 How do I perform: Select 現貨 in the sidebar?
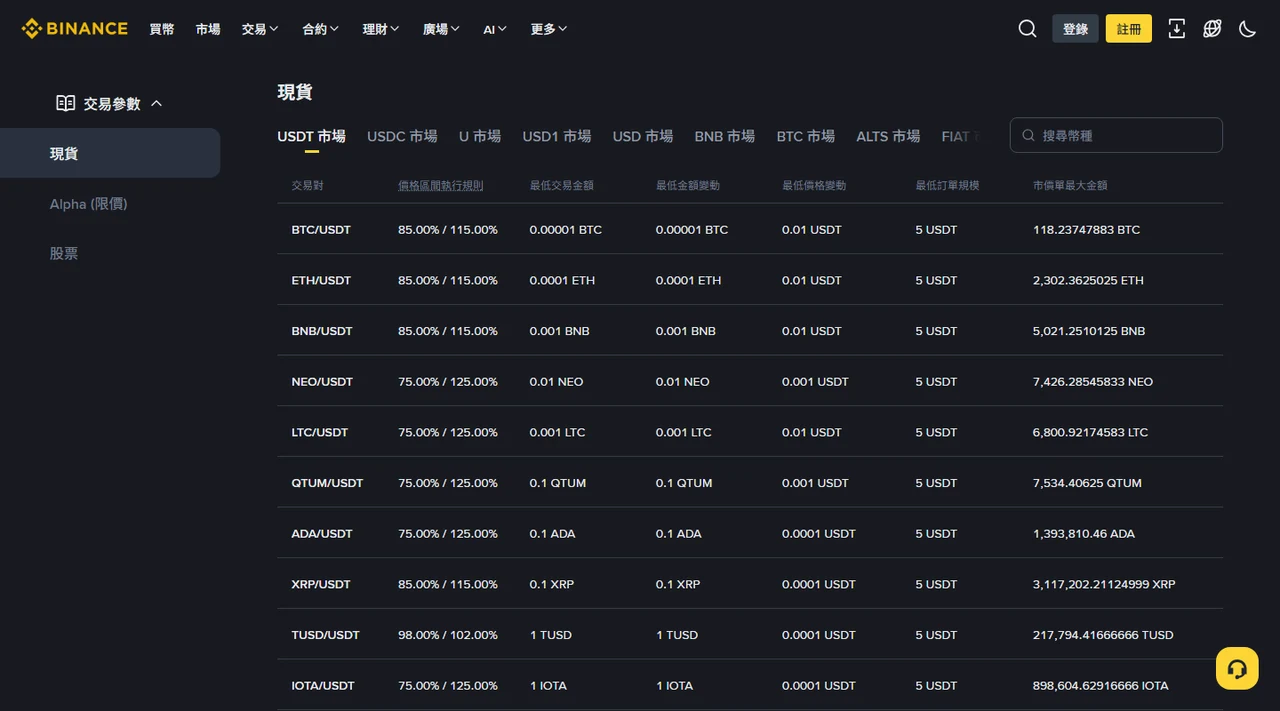click(x=110, y=153)
